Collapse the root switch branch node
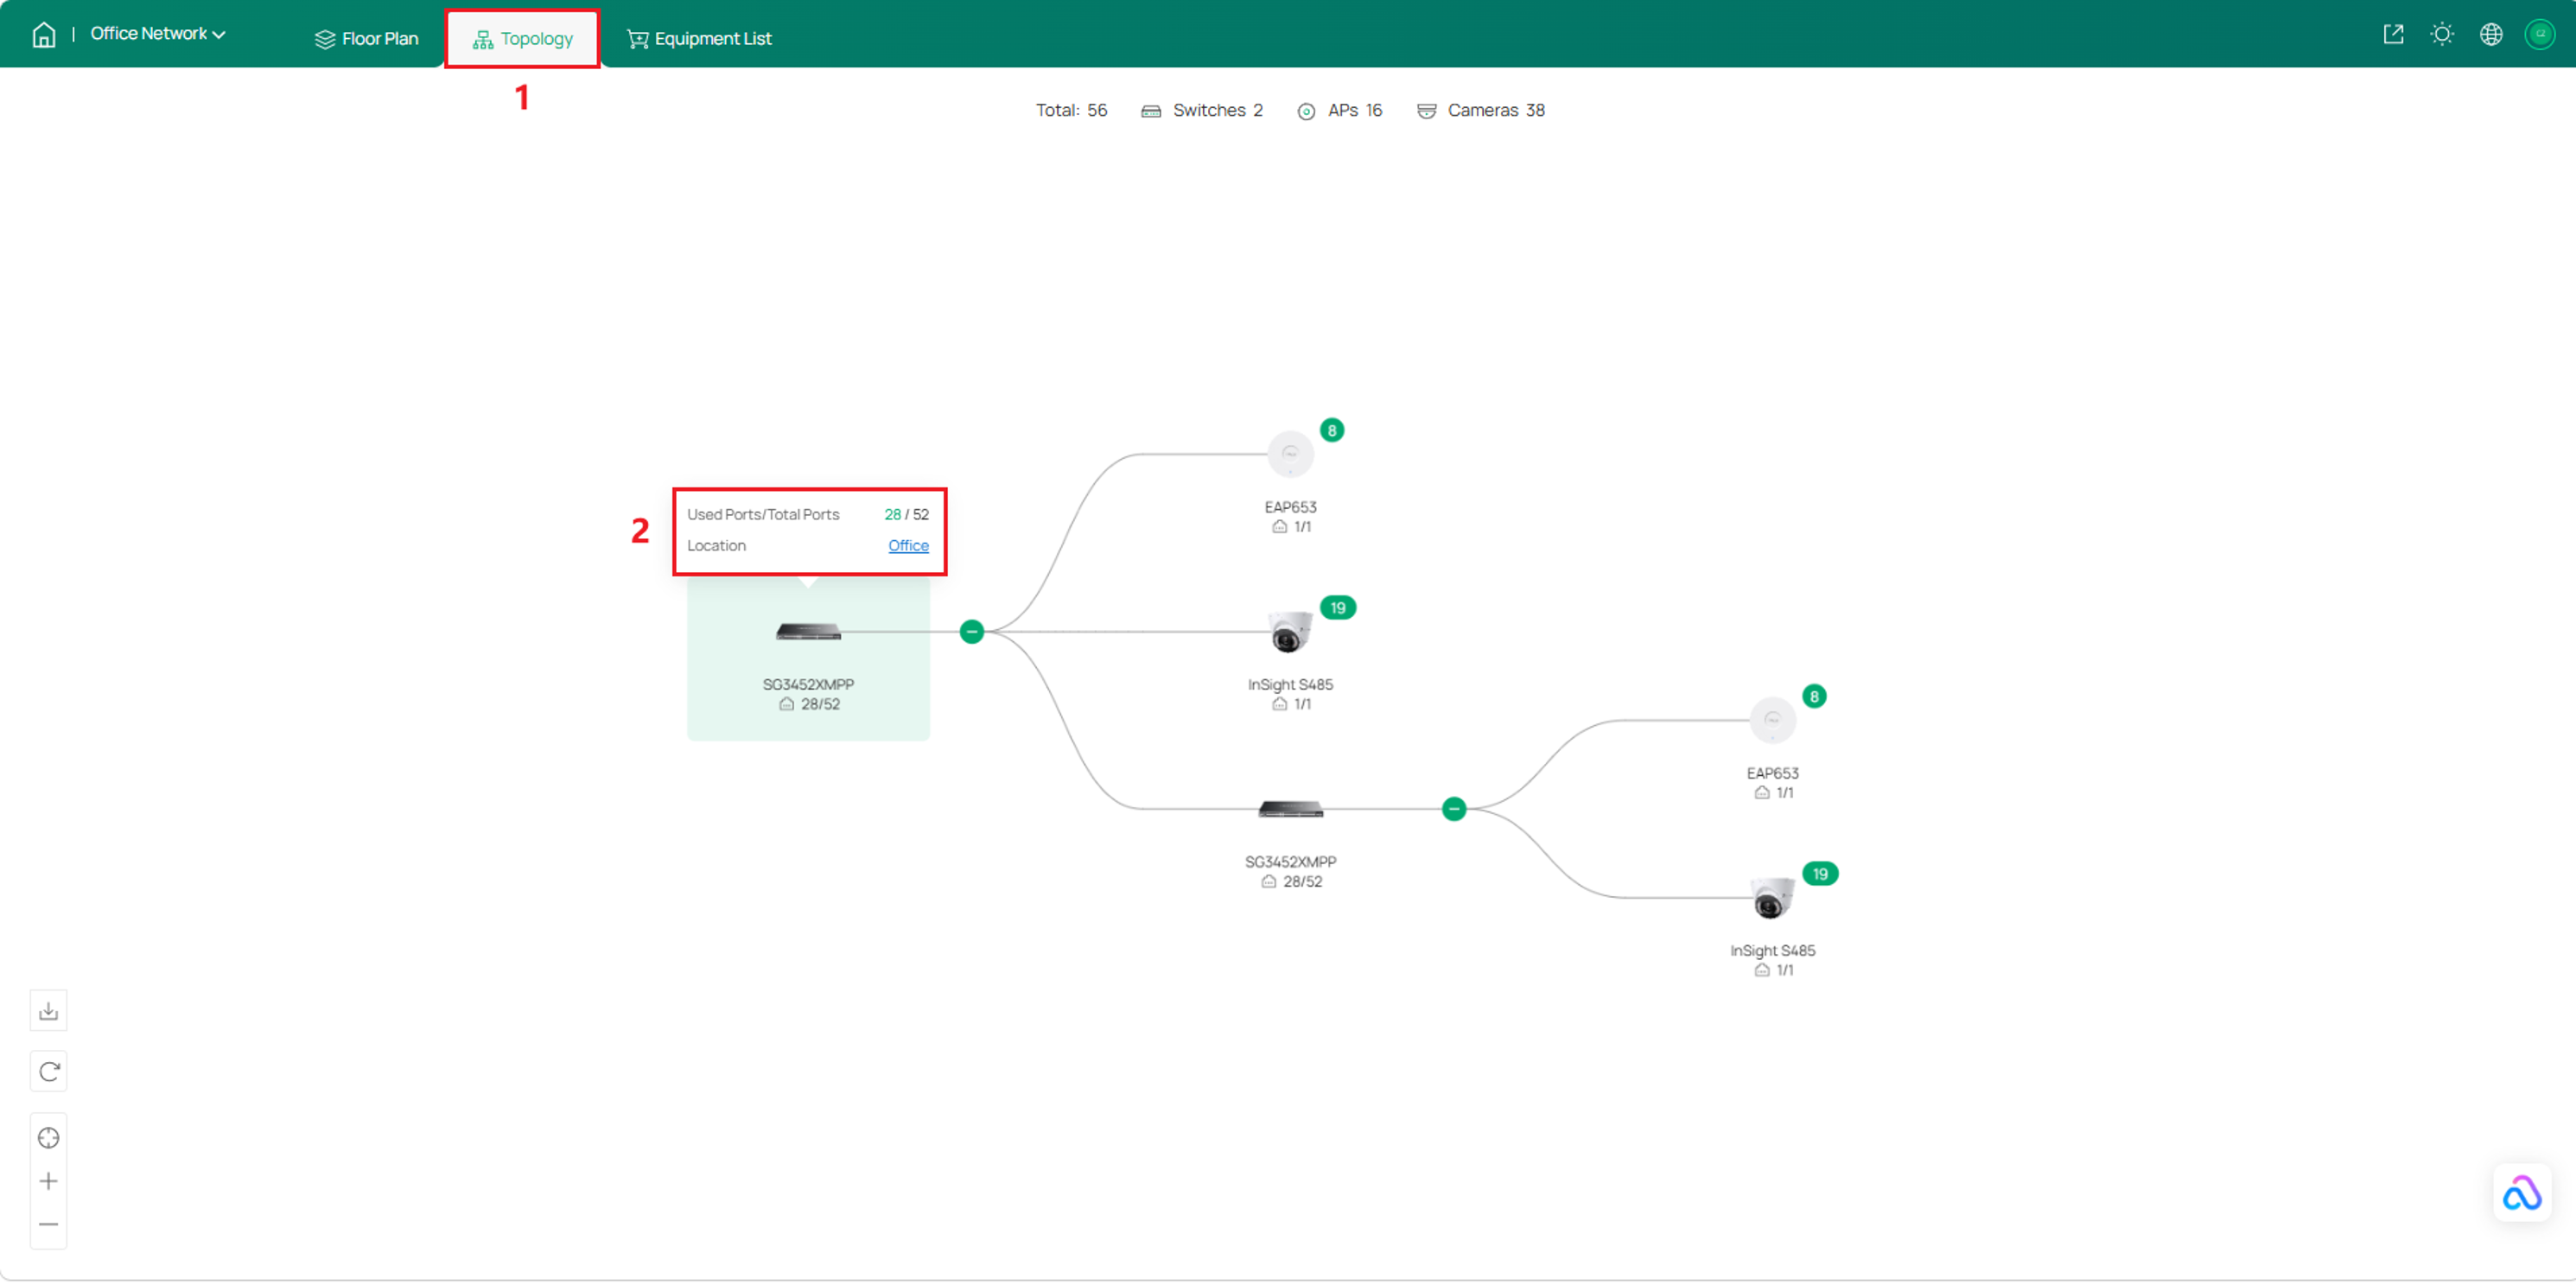Viewport: 2576px width, 1285px height. [x=972, y=632]
